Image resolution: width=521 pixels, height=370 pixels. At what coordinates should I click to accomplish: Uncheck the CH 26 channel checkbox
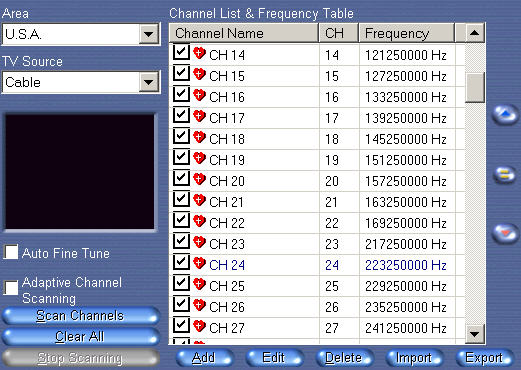[181, 304]
